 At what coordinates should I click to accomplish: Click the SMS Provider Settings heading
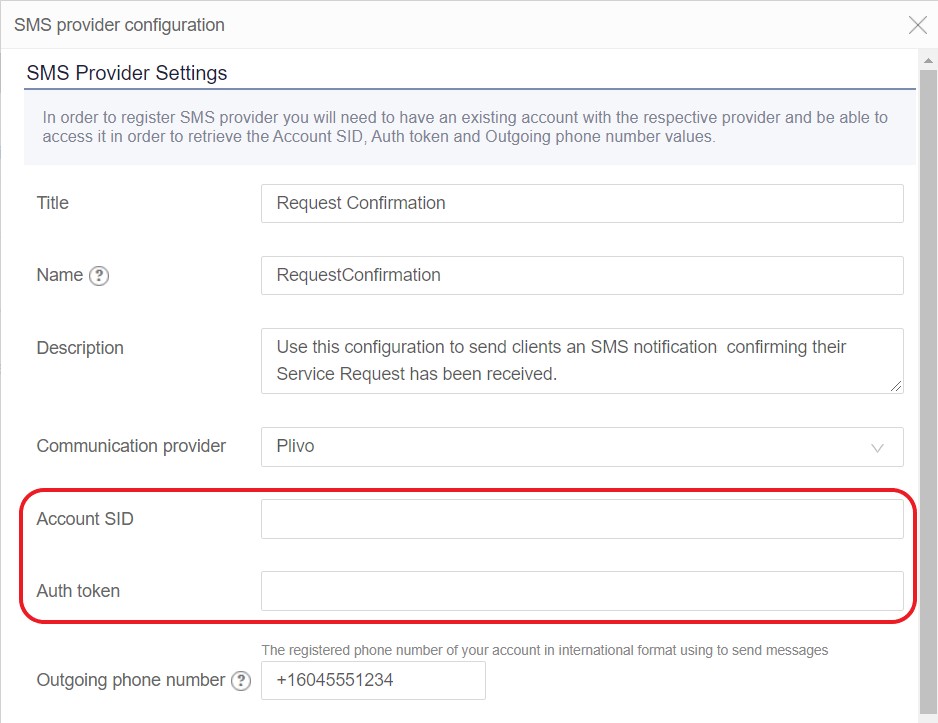click(x=127, y=72)
